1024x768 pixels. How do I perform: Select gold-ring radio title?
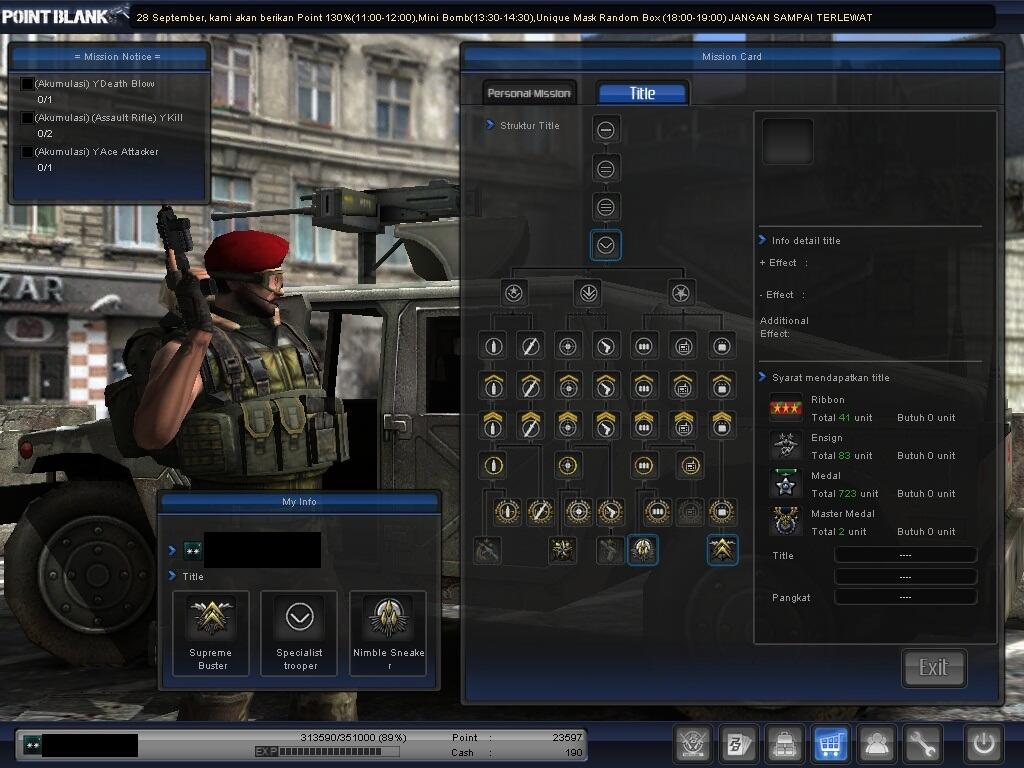click(690, 466)
